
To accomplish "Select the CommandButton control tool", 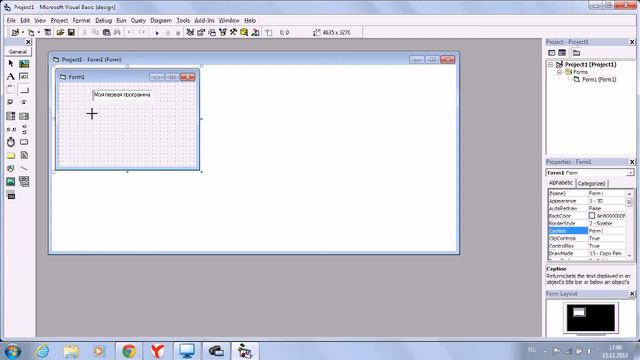I will 24,89.
